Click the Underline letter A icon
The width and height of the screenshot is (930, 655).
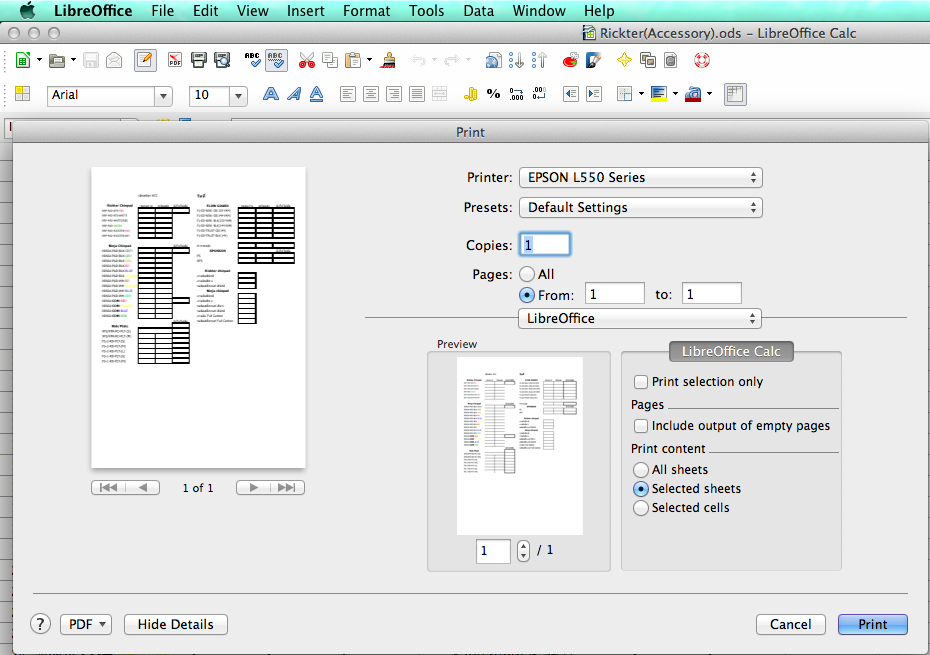tap(317, 94)
